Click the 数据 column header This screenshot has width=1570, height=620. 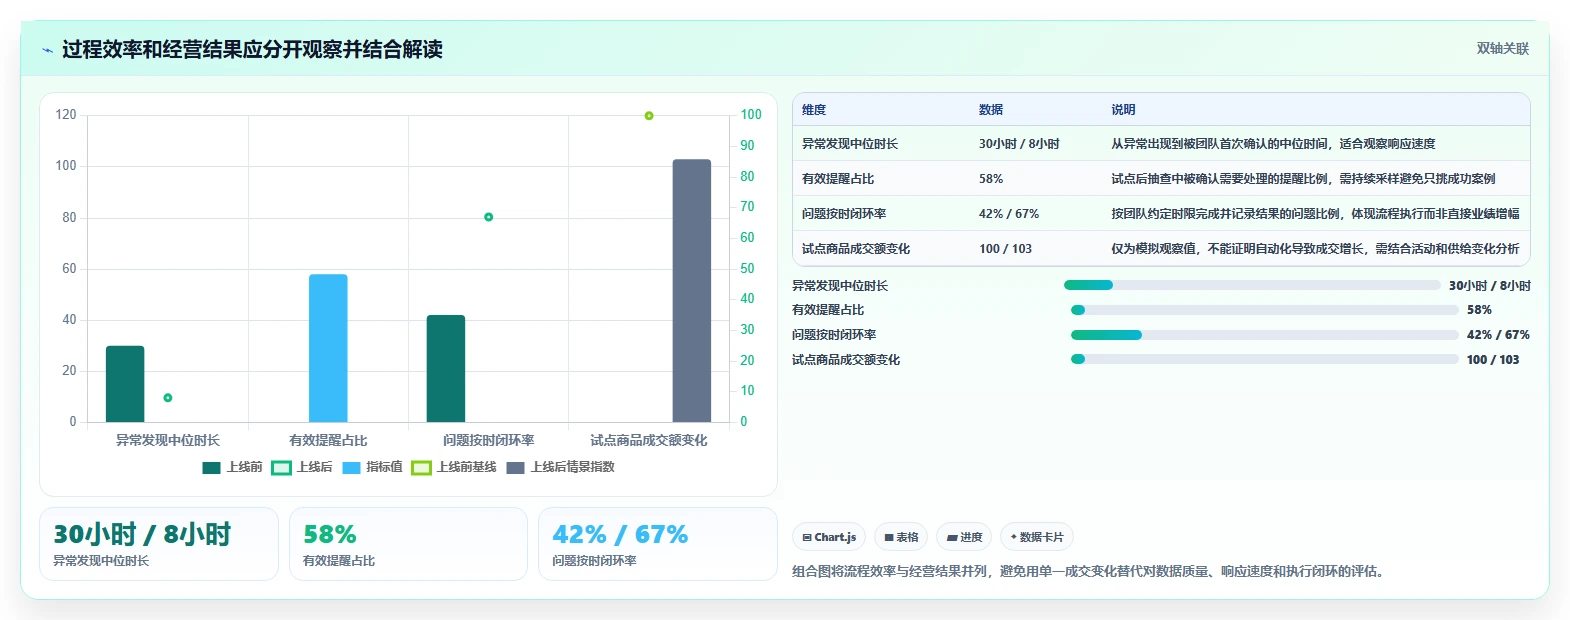pyautogui.click(x=991, y=110)
